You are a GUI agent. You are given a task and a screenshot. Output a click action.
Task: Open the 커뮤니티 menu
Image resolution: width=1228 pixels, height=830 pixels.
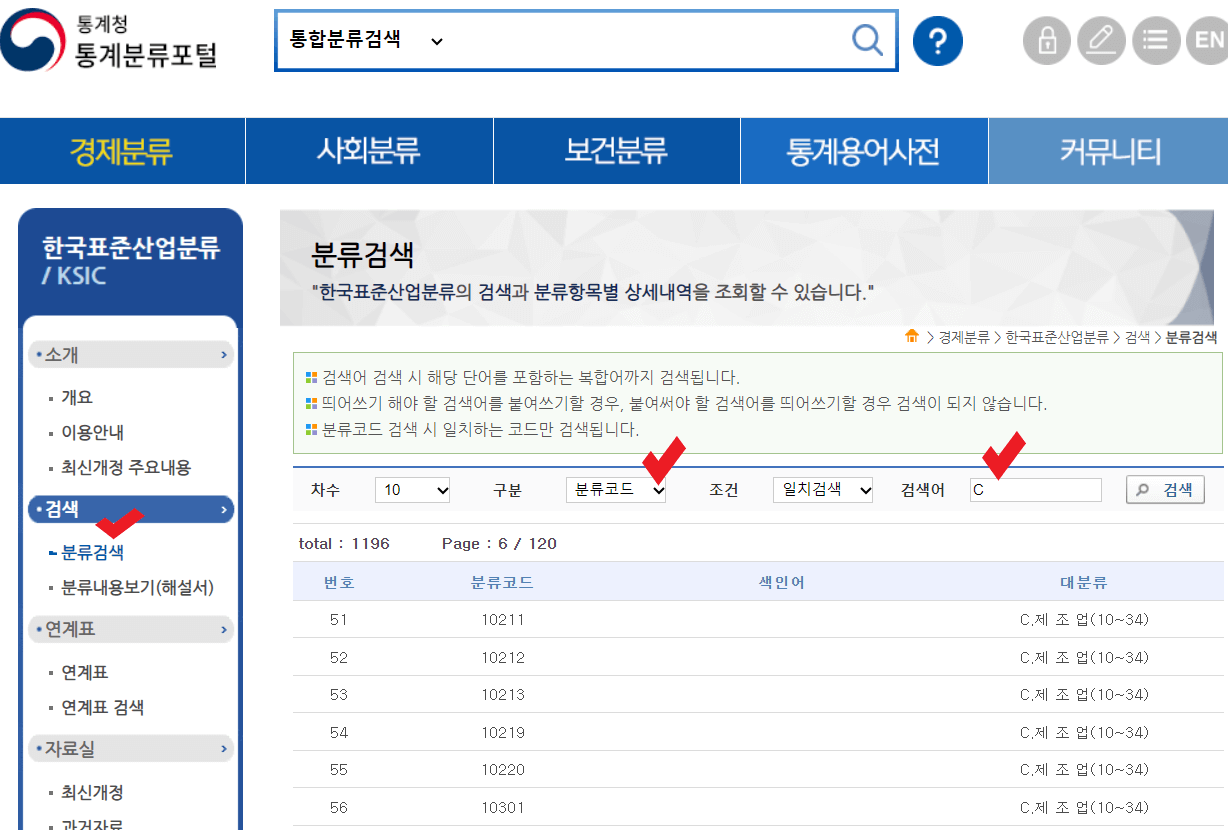click(x=1108, y=150)
